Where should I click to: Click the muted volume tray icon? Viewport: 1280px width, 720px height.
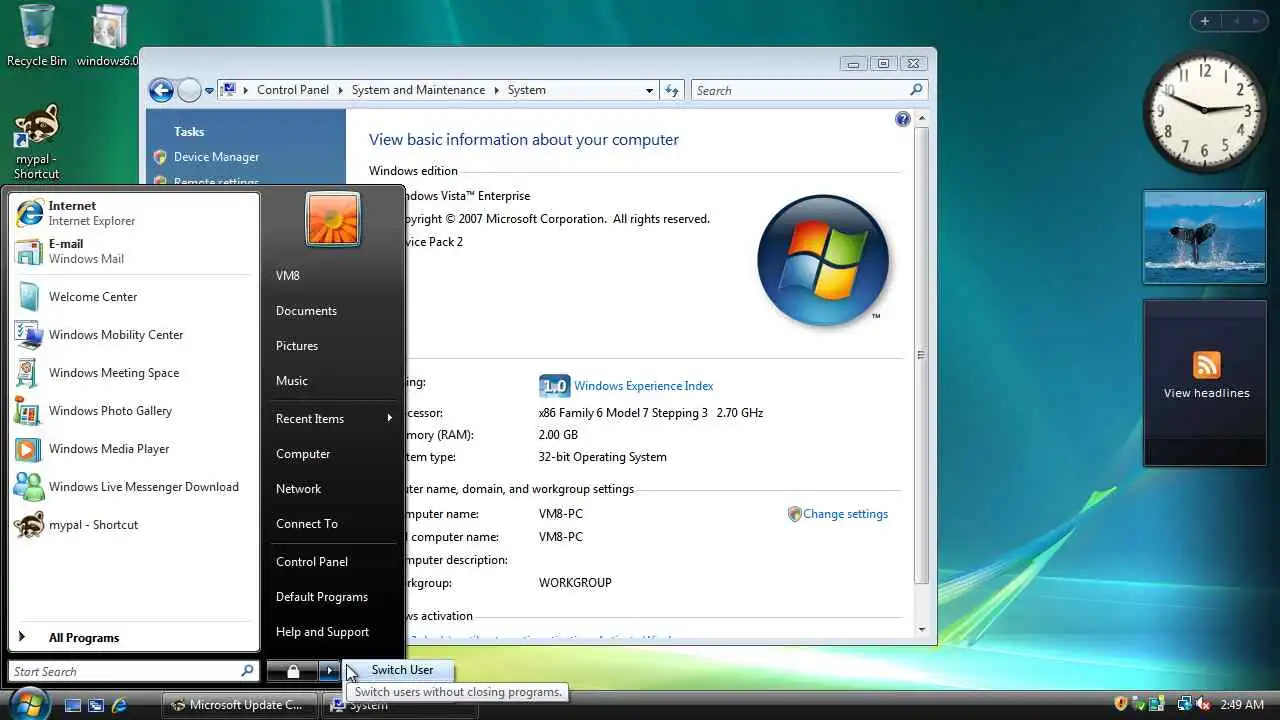(x=1203, y=704)
